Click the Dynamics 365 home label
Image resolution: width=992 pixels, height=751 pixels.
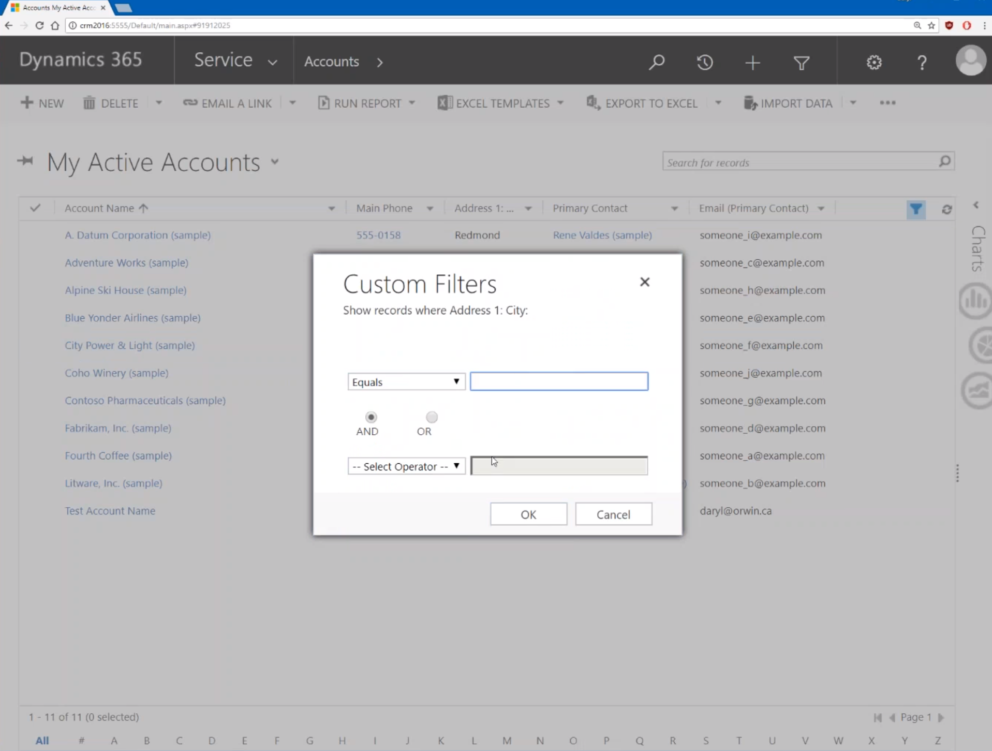tap(80, 59)
